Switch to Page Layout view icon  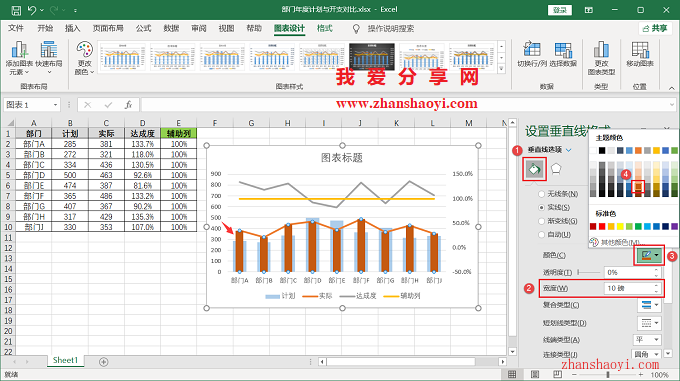click(535, 374)
